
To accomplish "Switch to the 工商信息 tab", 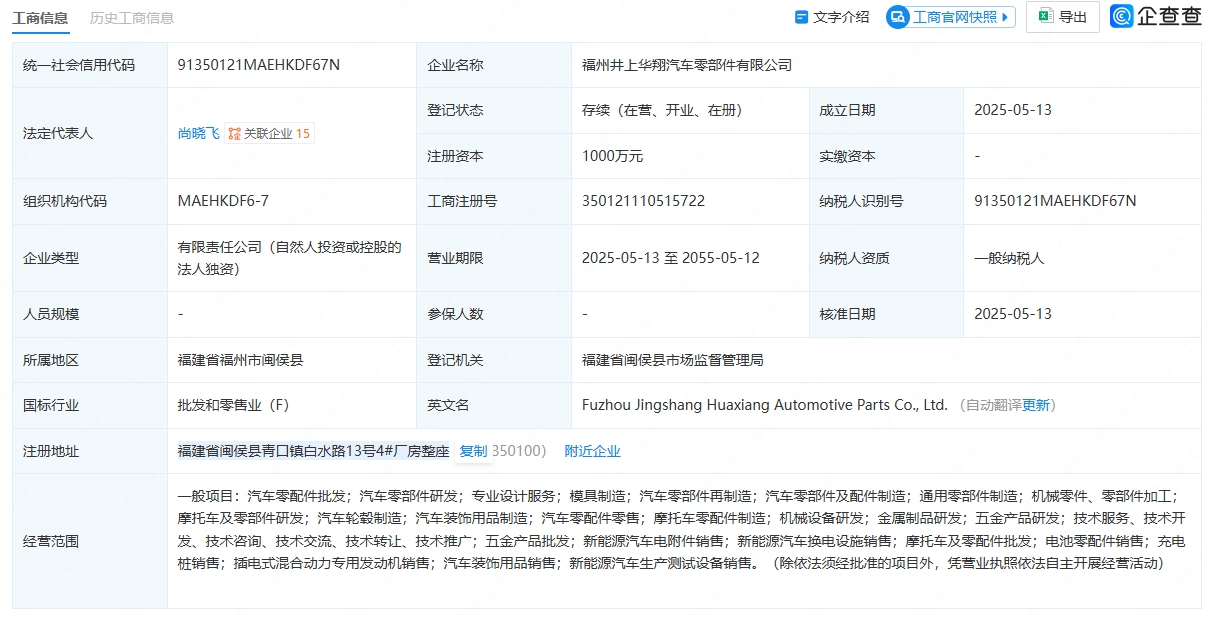I will pos(41,17).
